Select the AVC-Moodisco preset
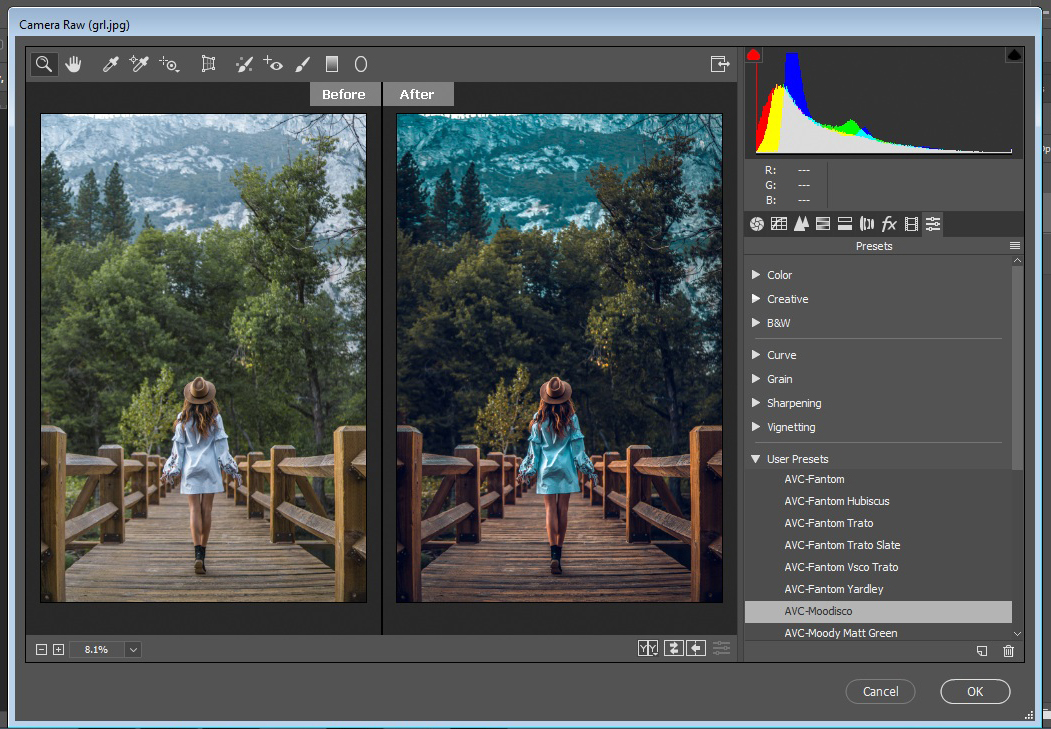Image resolution: width=1051 pixels, height=729 pixels. [x=878, y=611]
